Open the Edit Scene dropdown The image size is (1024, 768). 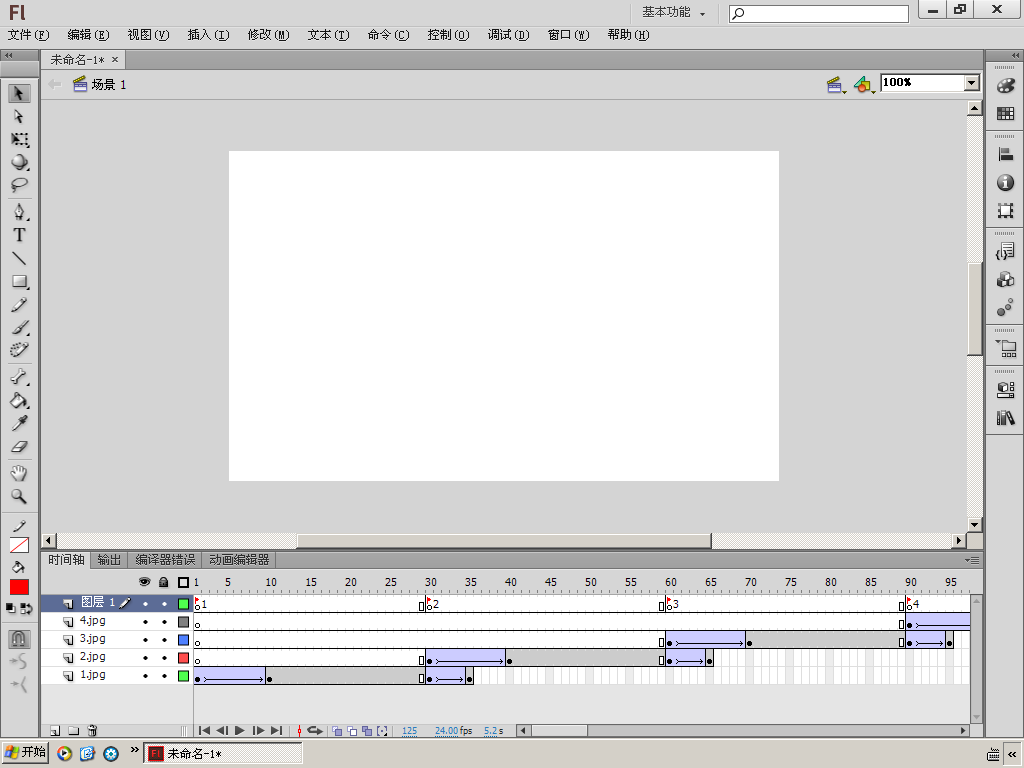coord(836,85)
